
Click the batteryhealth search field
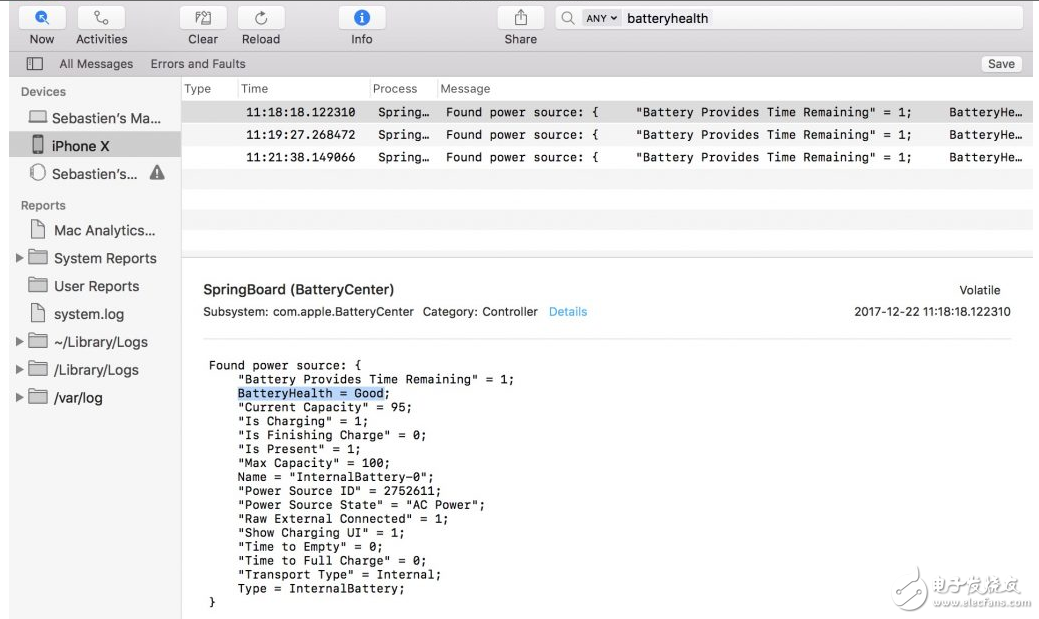[820, 18]
